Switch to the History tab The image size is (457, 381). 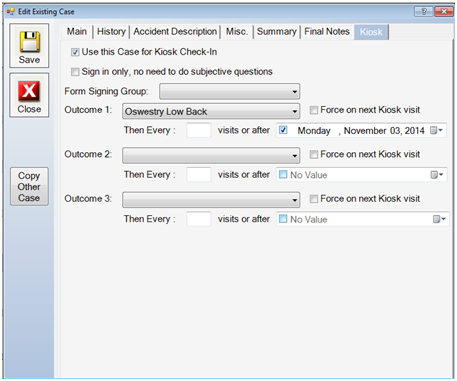[111, 32]
